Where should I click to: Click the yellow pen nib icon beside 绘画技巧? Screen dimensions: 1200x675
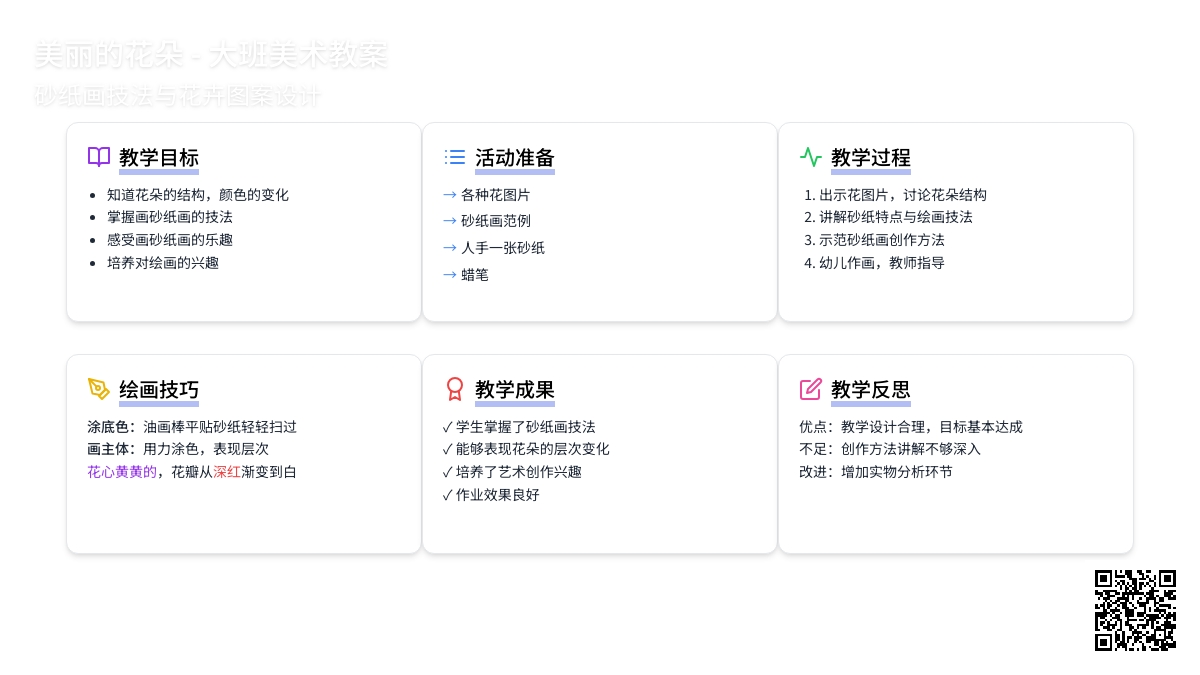(x=99, y=389)
